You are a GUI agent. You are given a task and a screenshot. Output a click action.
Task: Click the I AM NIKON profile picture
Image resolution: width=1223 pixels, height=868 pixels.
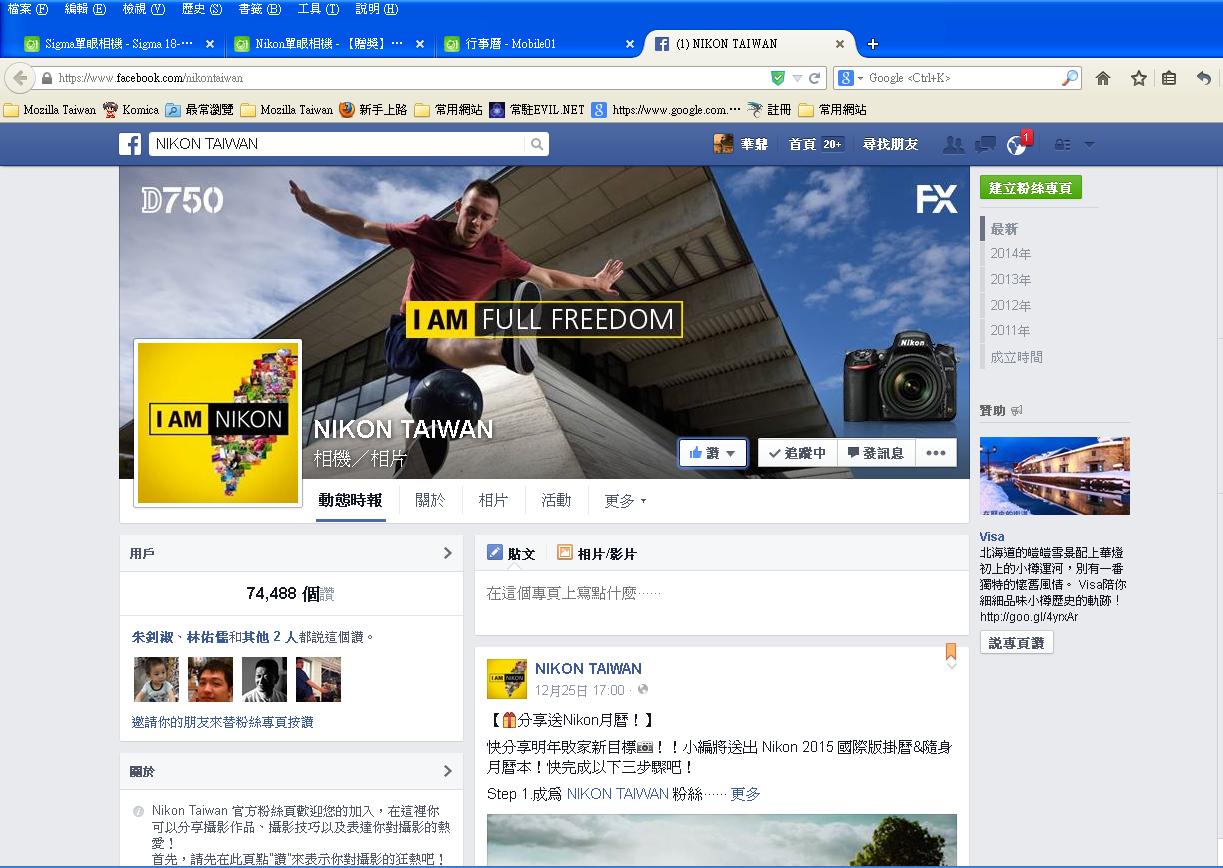click(x=218, y=423)
